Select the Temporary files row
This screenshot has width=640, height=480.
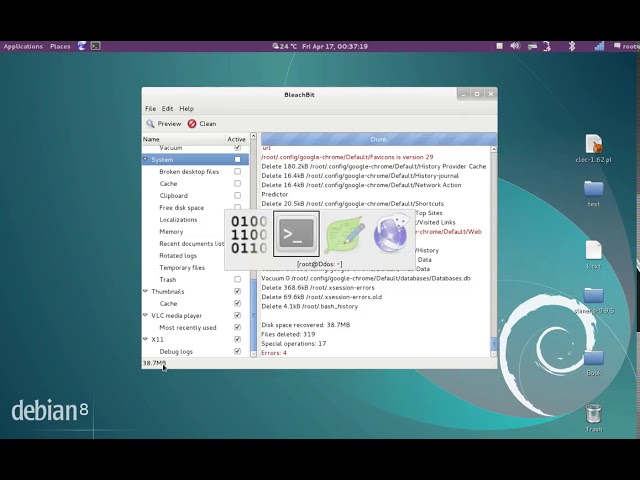point(195,268)
